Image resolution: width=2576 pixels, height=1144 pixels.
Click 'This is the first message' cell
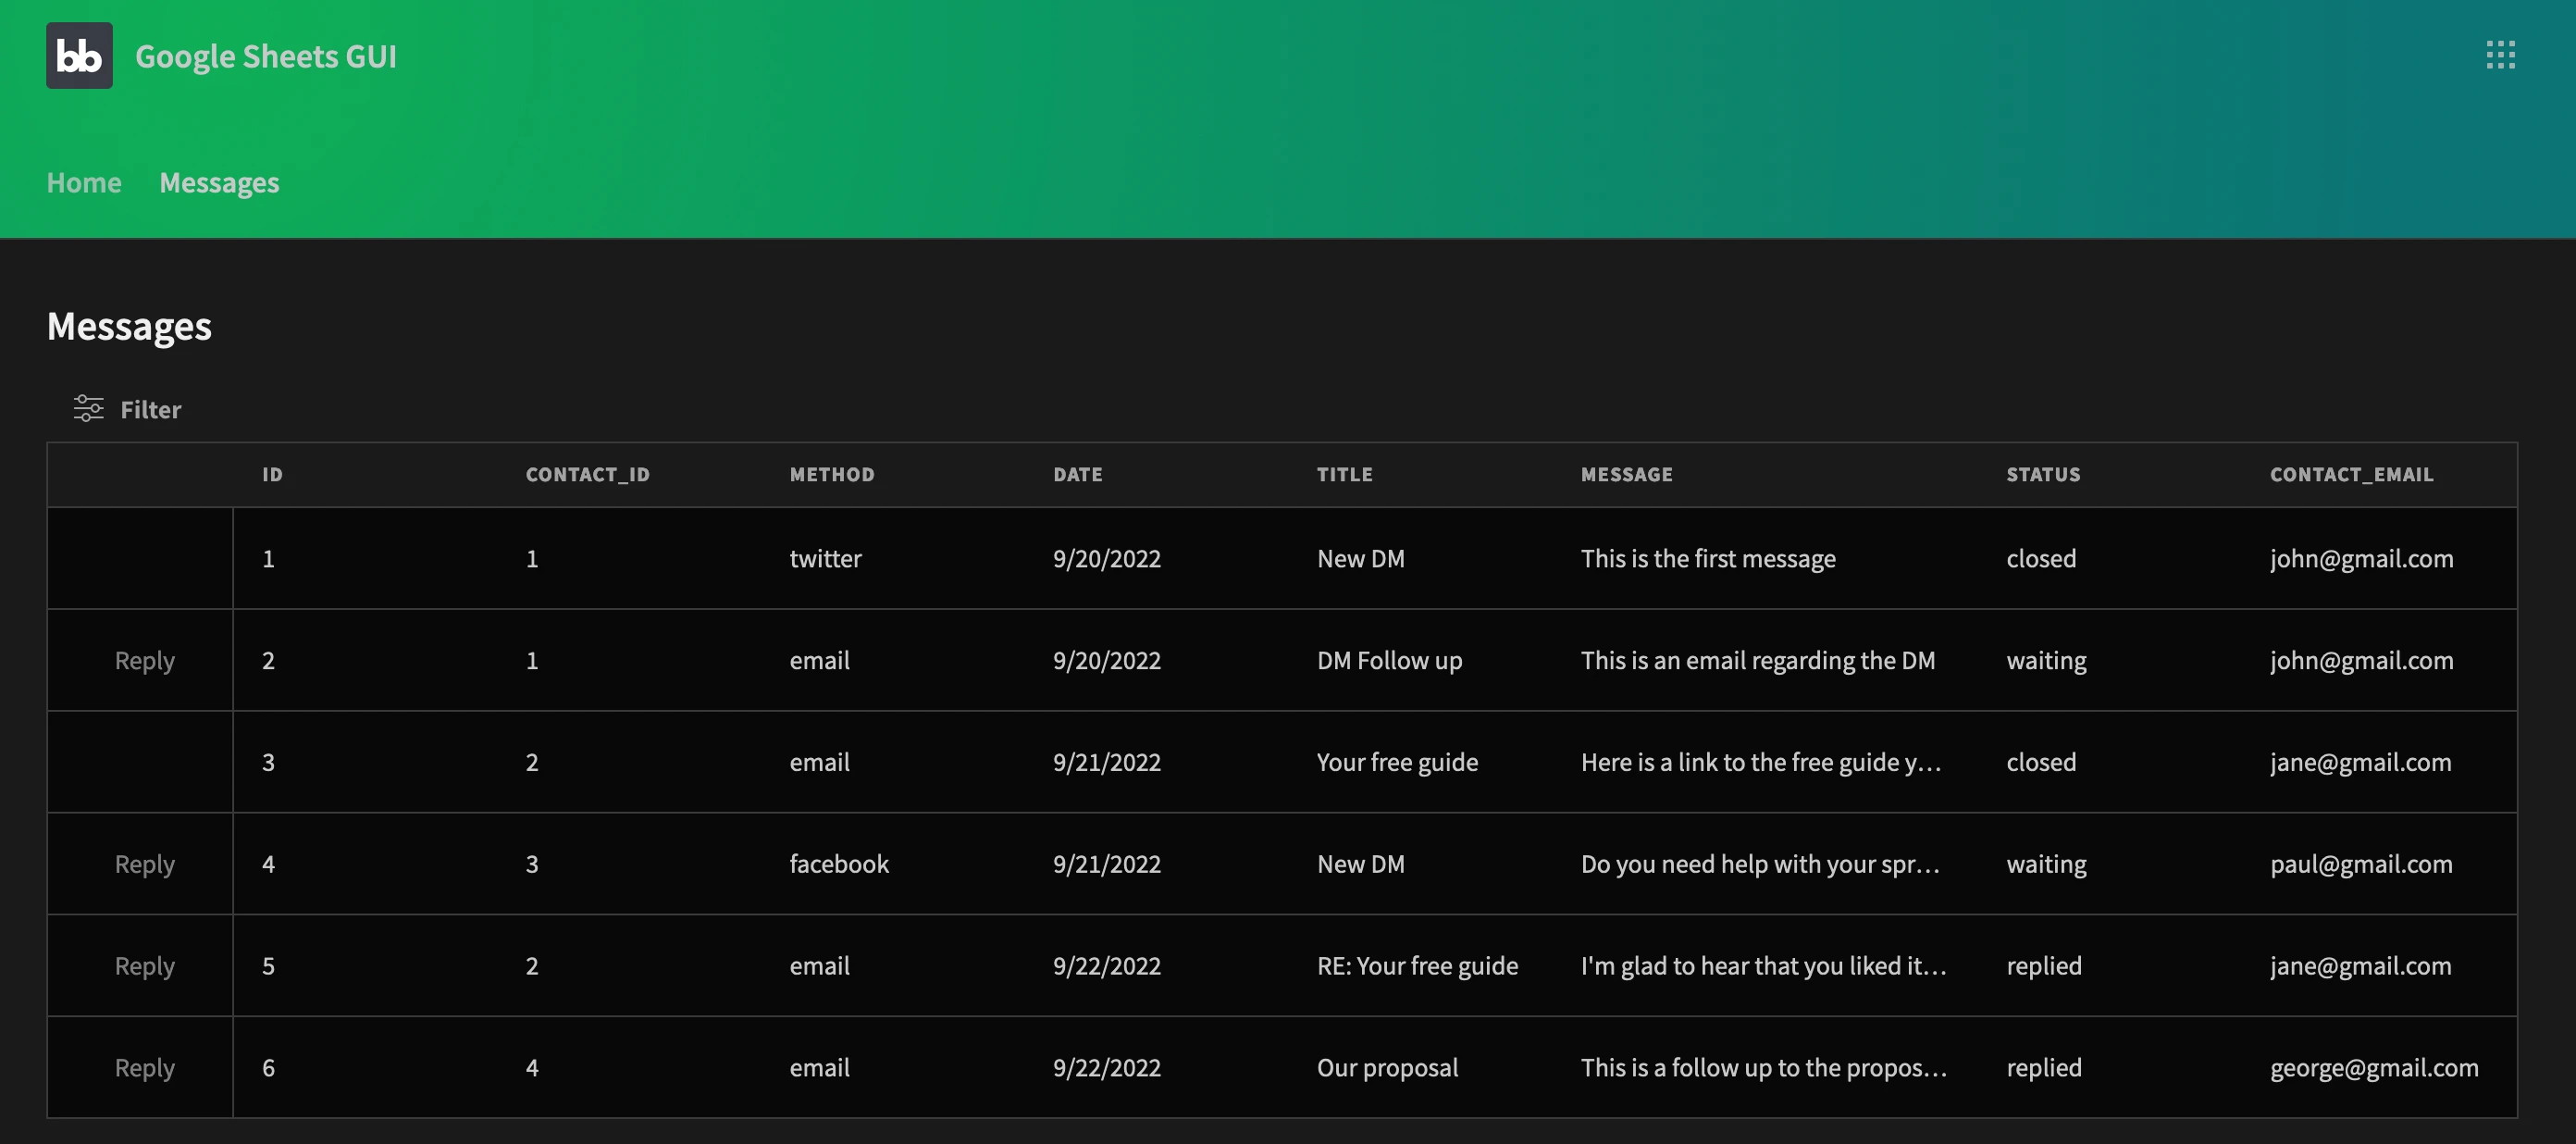[x=1708, y=558]
